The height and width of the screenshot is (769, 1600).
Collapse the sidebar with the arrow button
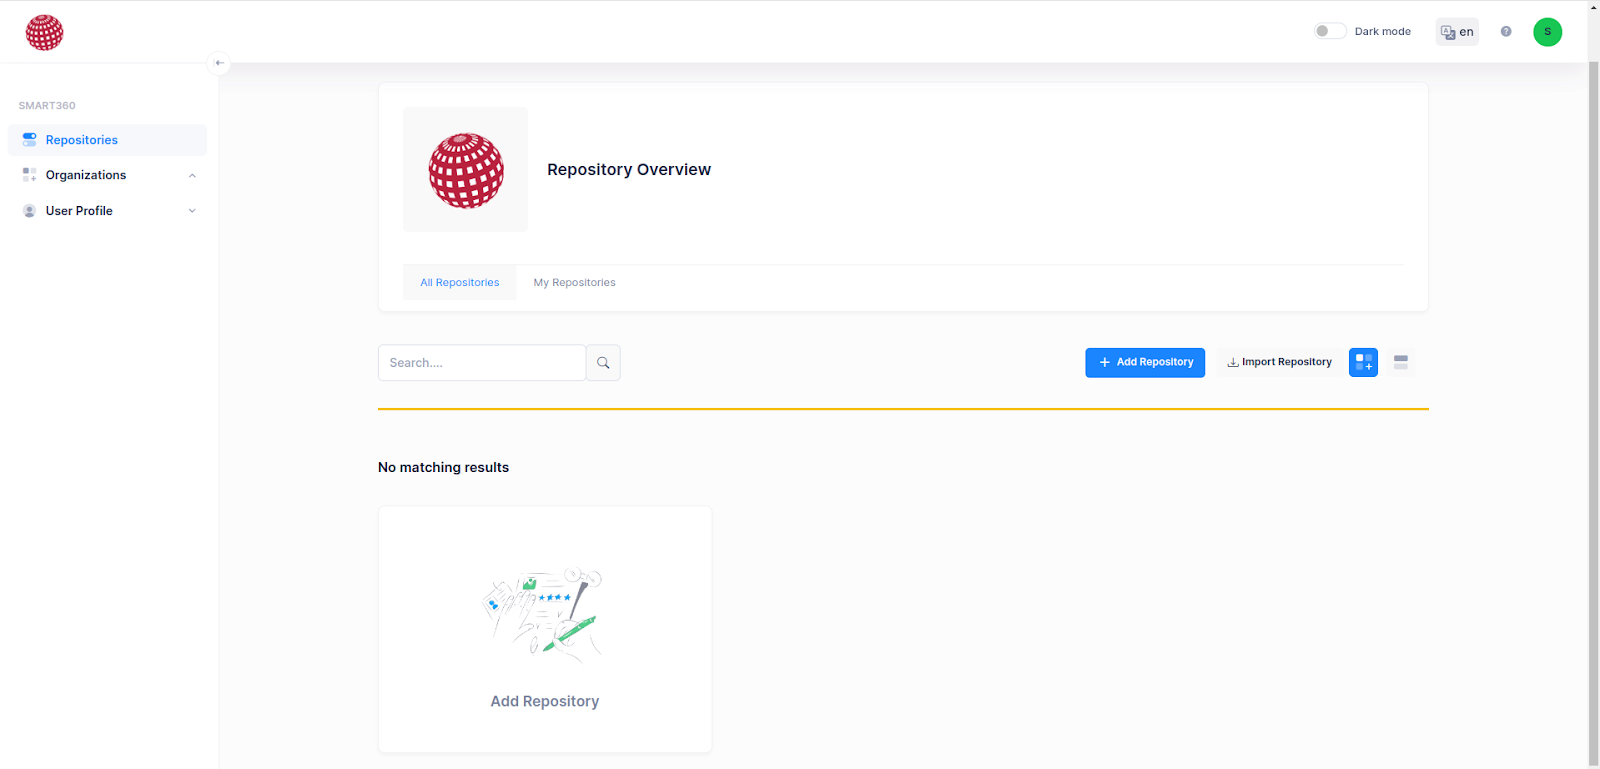tap(219, 63)
